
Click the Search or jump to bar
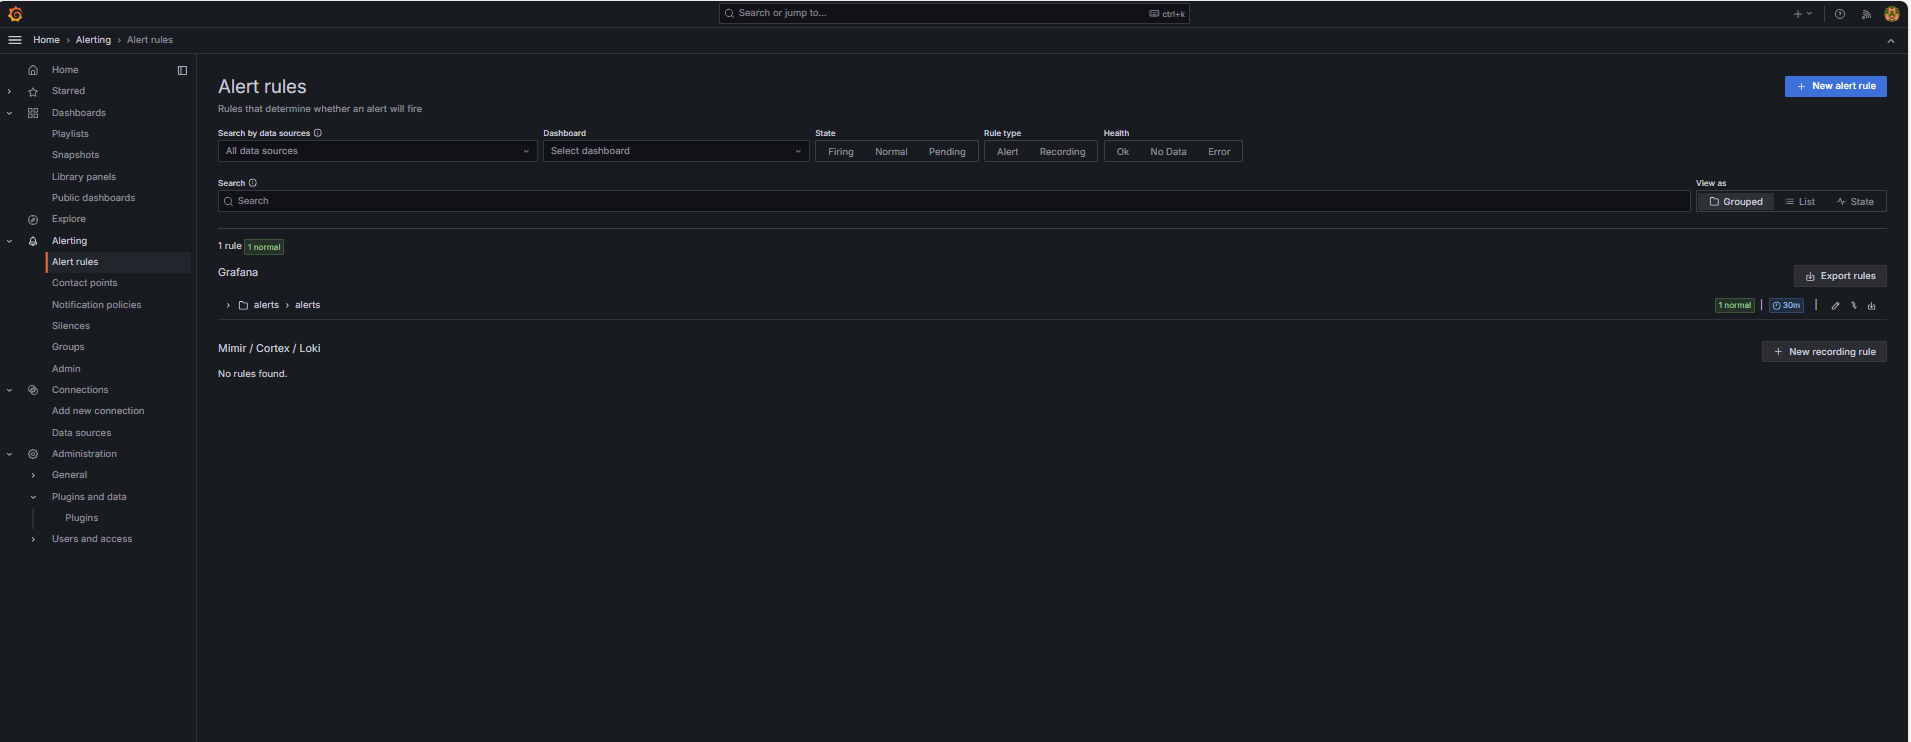(954, 14)
